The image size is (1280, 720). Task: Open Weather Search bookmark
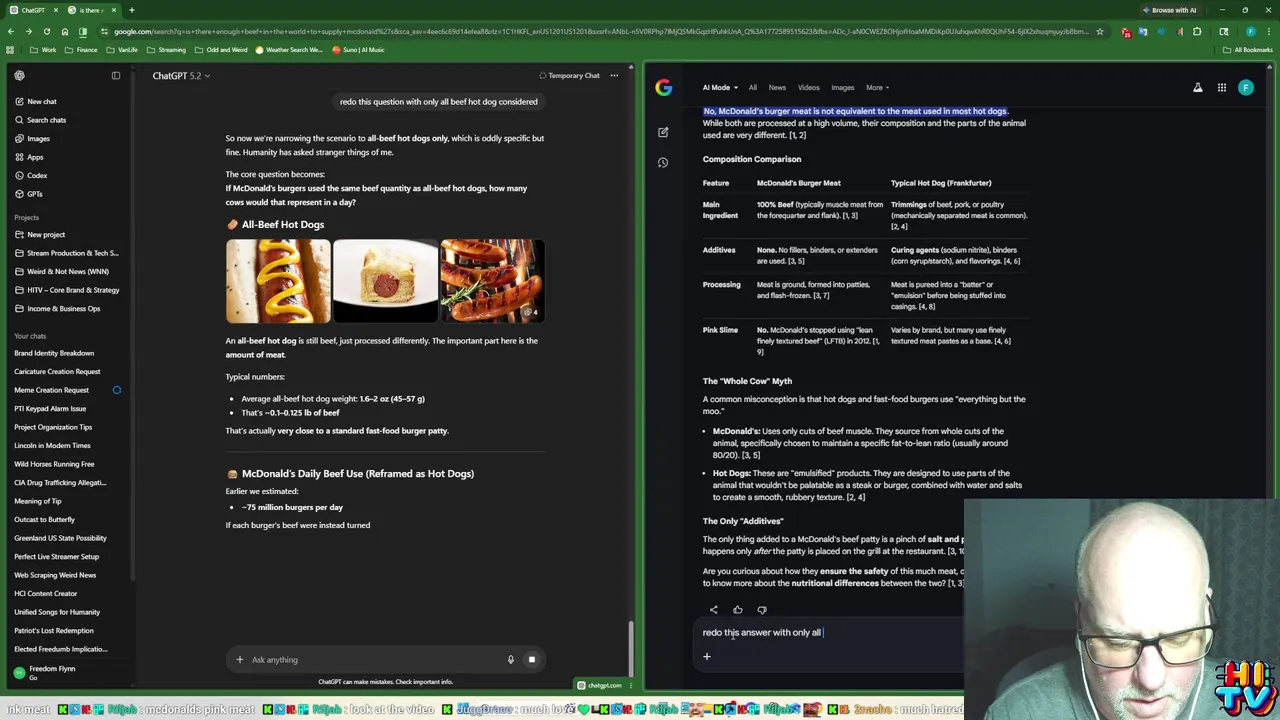point(289,49)
